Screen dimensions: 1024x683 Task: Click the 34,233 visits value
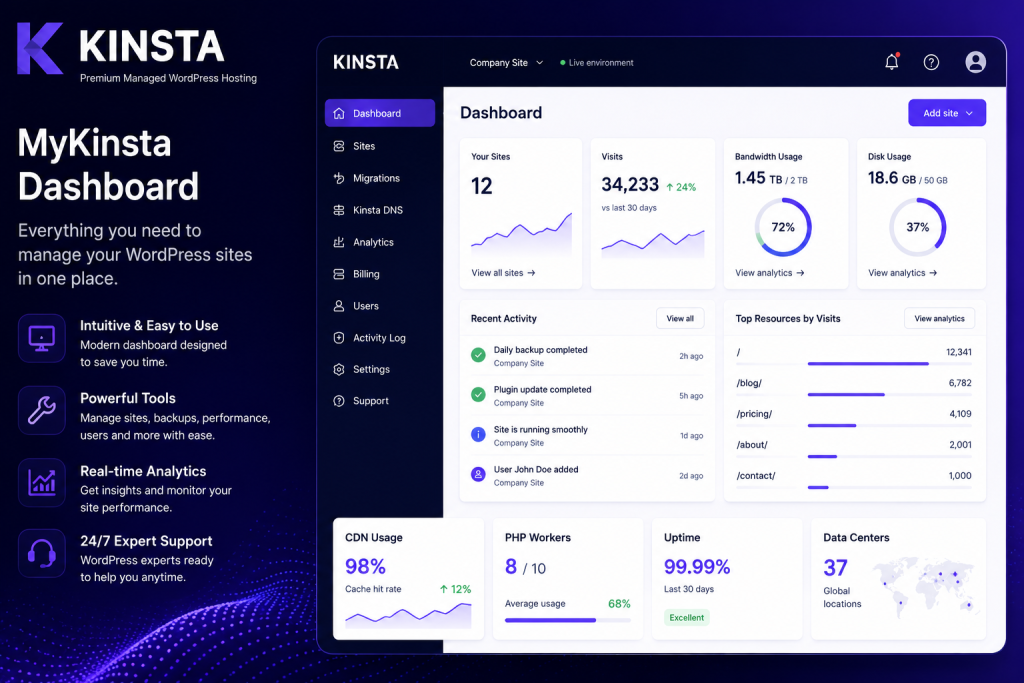click(630, 185)
